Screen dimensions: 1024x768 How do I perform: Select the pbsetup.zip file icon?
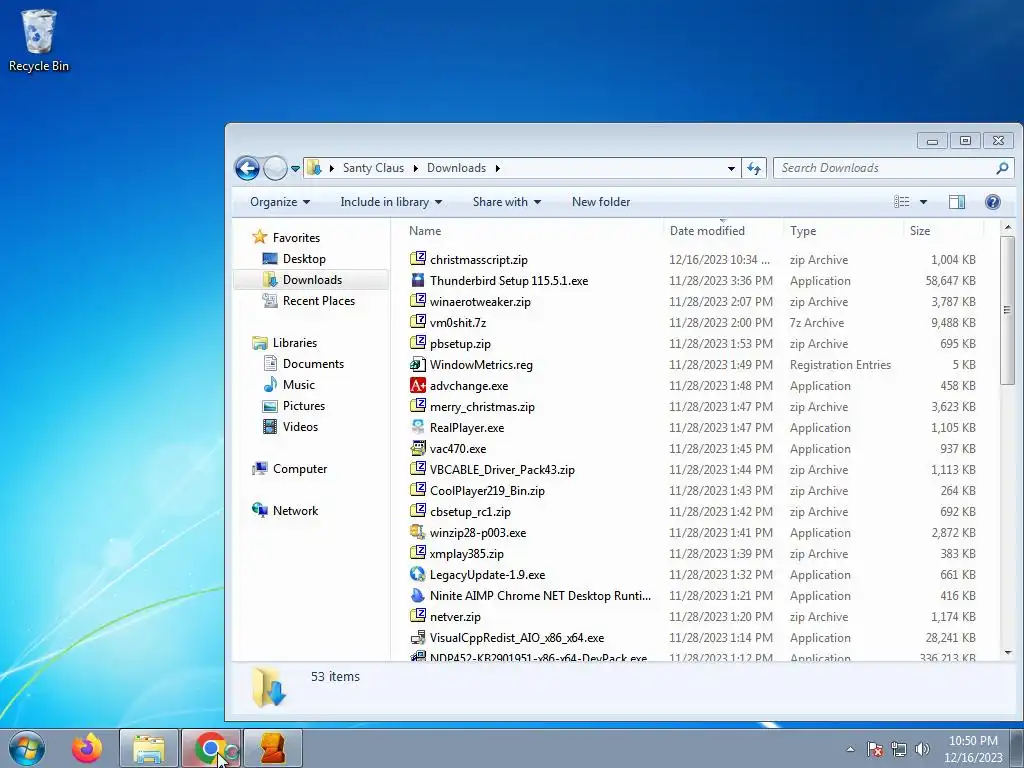point(418,343)
